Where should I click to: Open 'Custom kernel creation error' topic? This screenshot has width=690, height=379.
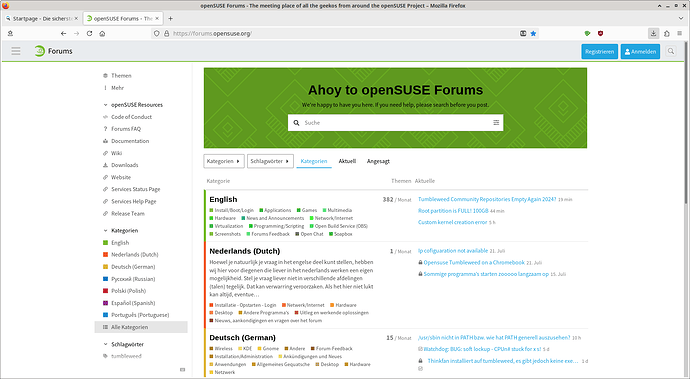[x=452, y=222]
